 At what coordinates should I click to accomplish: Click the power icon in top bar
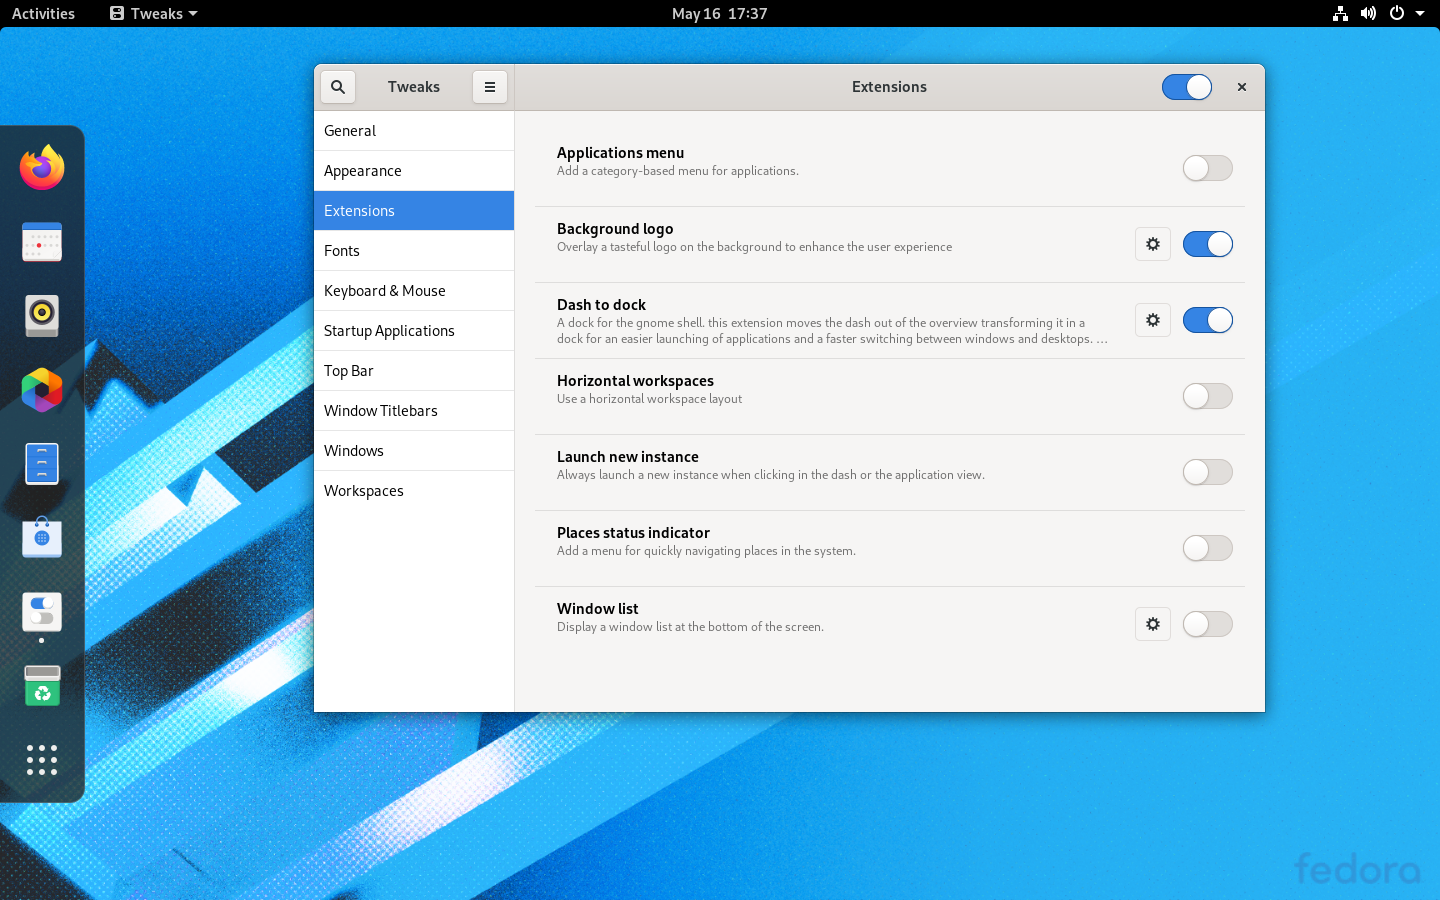pyautogui.click(x=1397, y=14)
